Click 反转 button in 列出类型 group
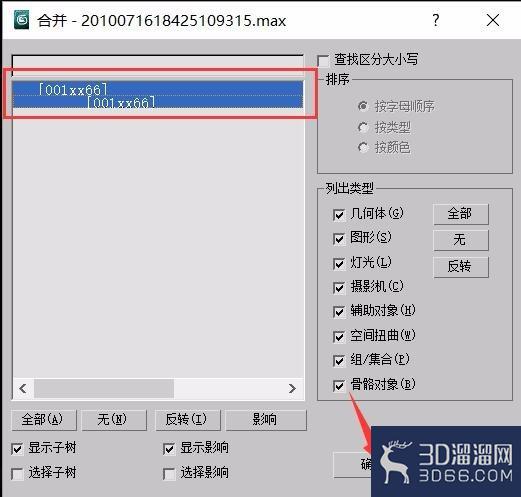 pos(461,267)
